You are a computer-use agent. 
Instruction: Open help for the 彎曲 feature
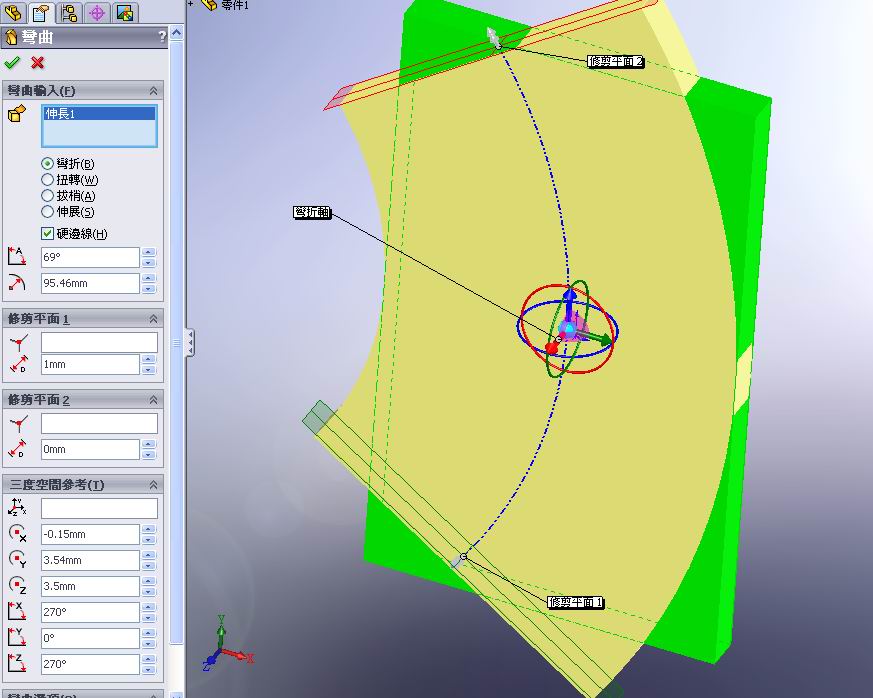(x=161, y=37)
